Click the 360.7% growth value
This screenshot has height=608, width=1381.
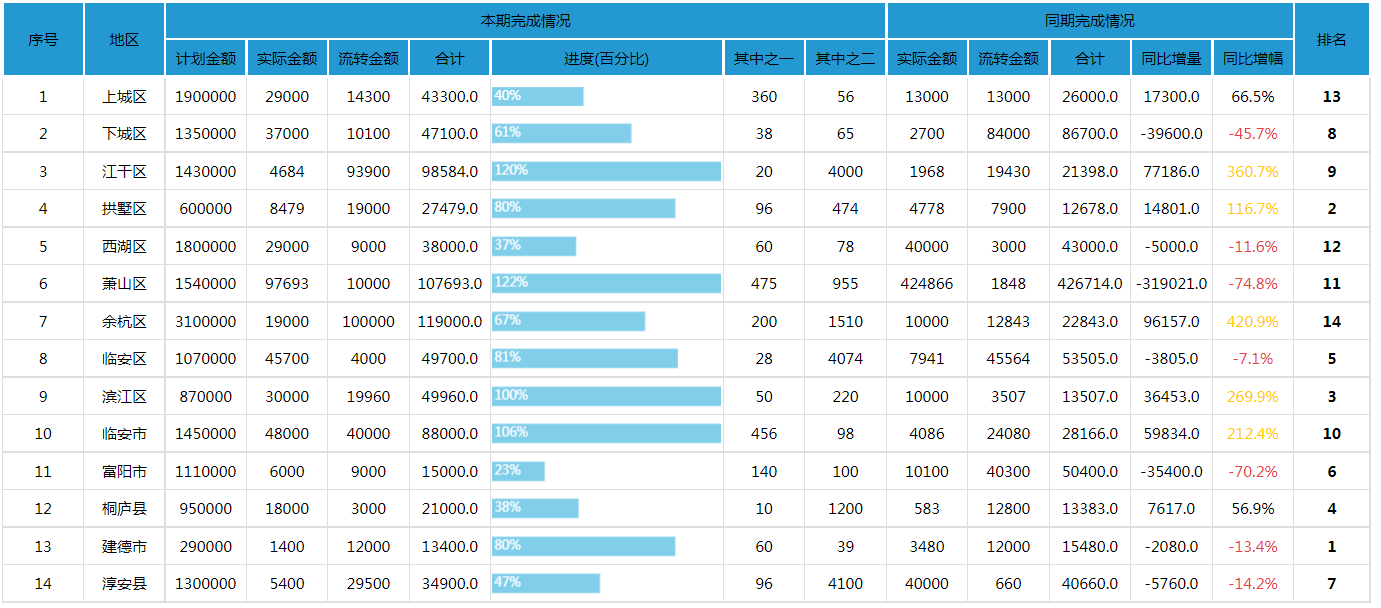pos(1252,172)
